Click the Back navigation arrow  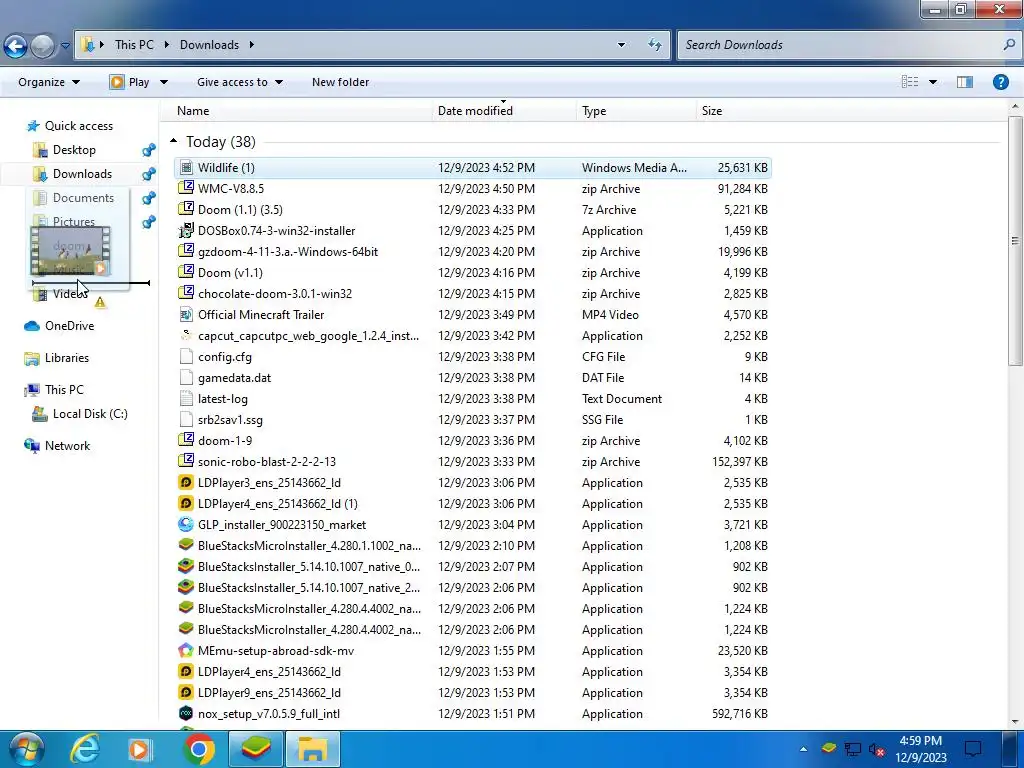[15, 46]
